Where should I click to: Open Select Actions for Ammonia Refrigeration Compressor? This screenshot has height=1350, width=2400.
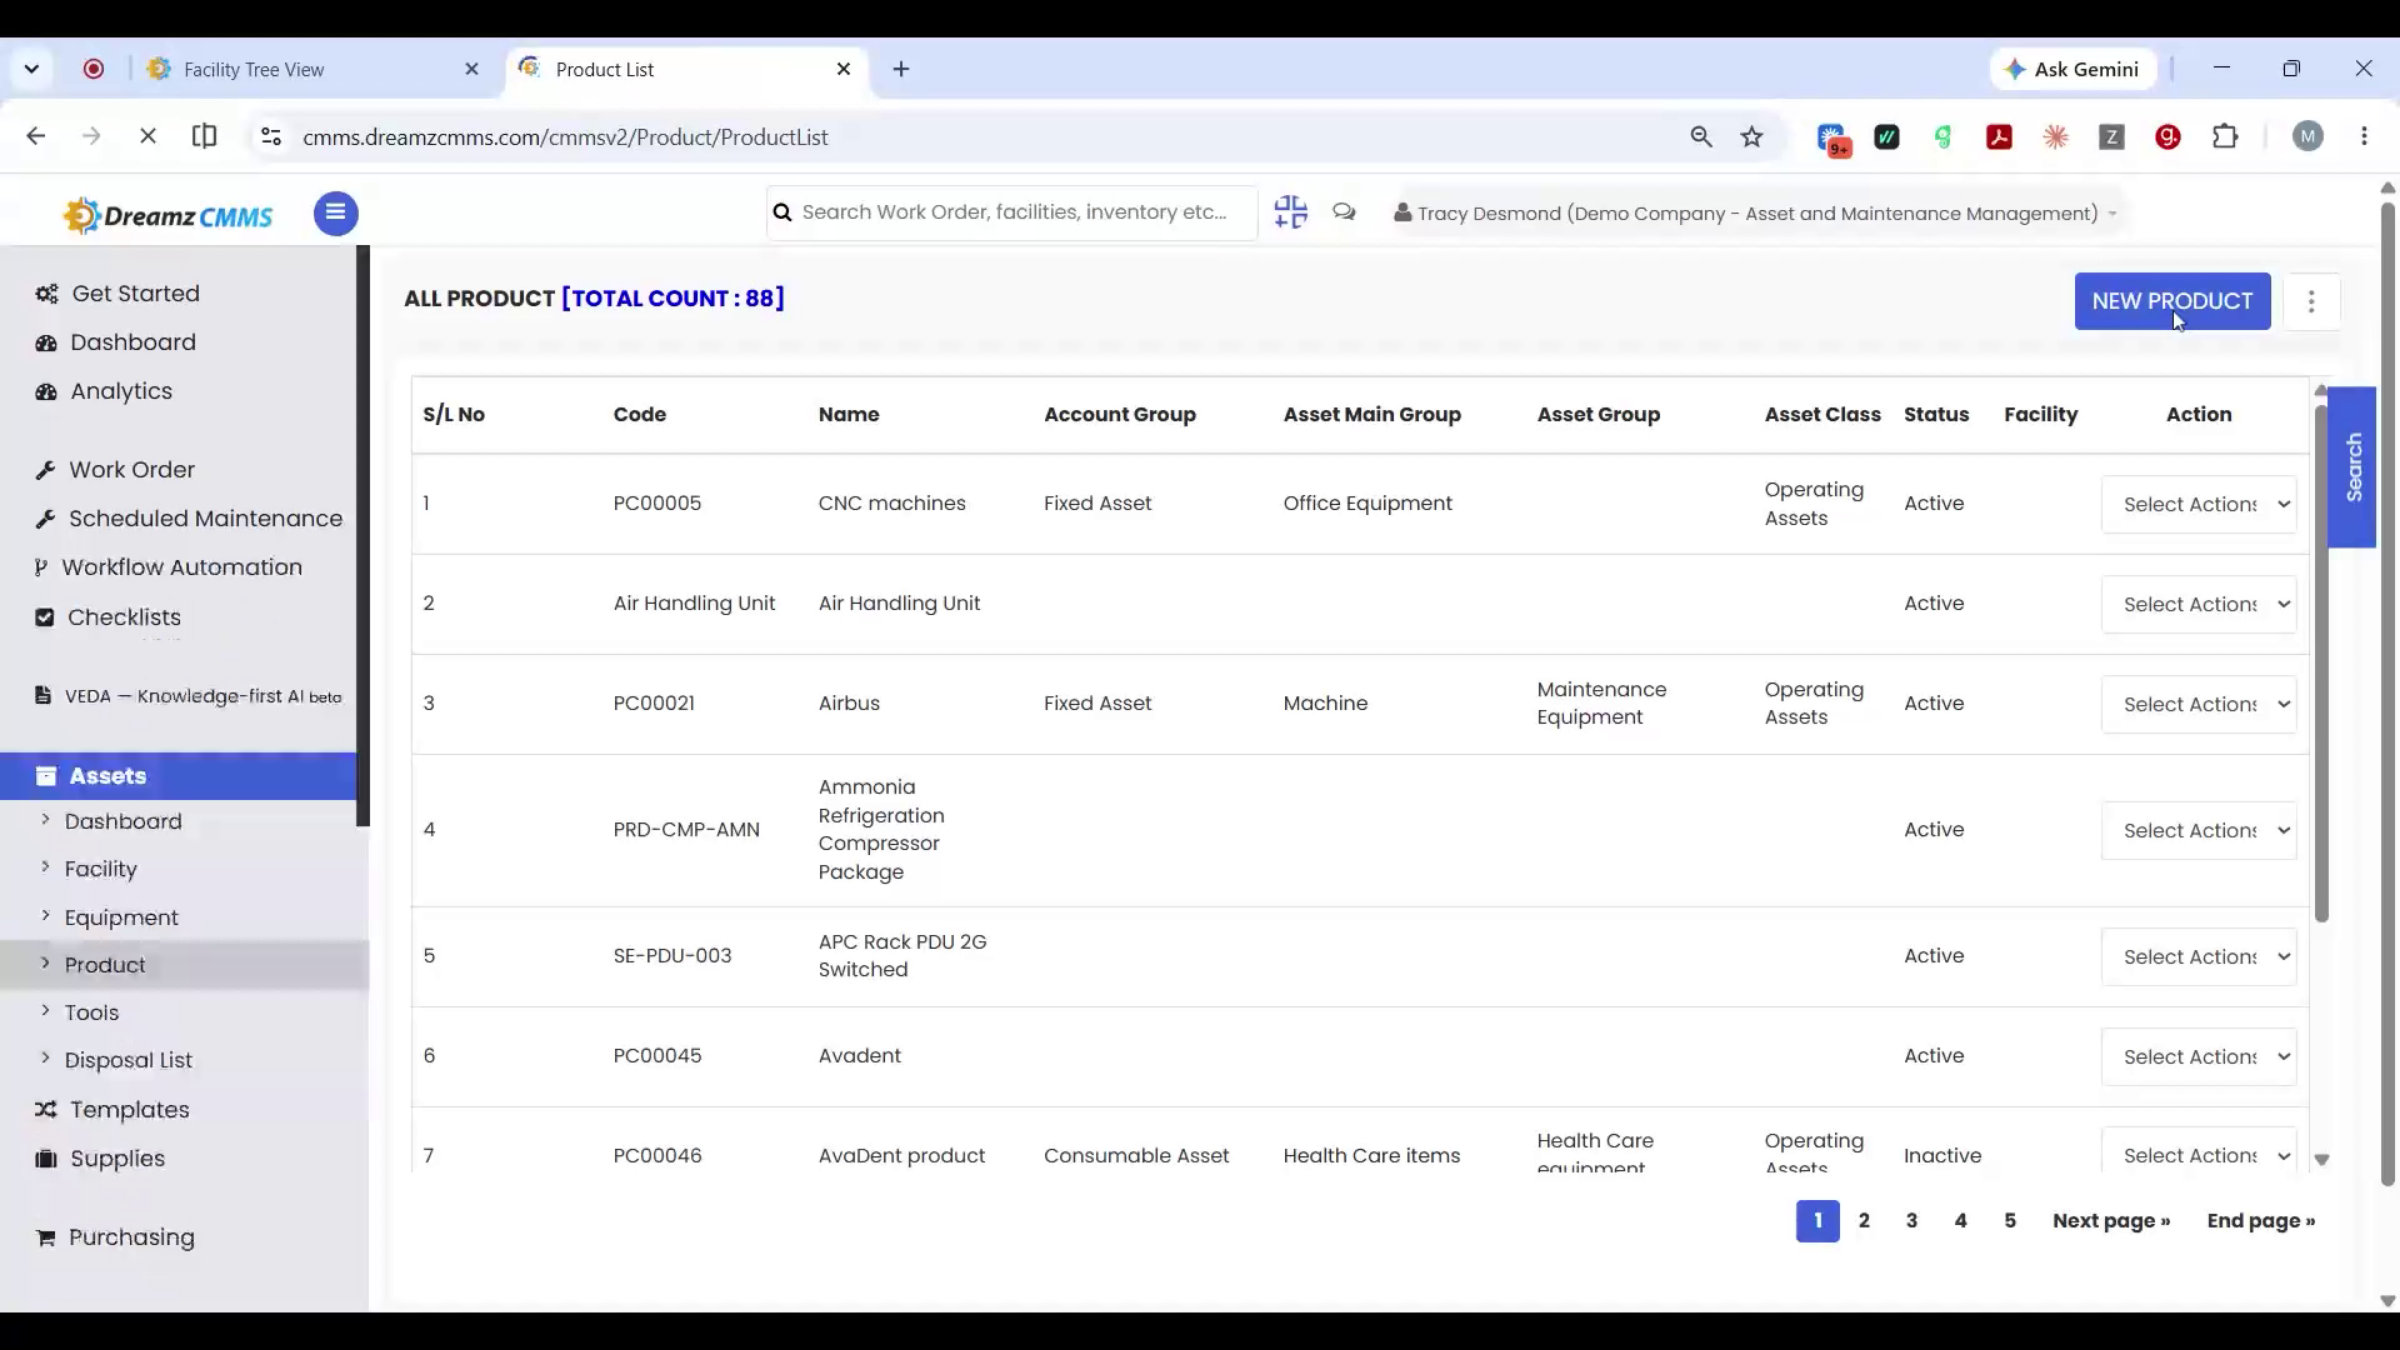2198,830
